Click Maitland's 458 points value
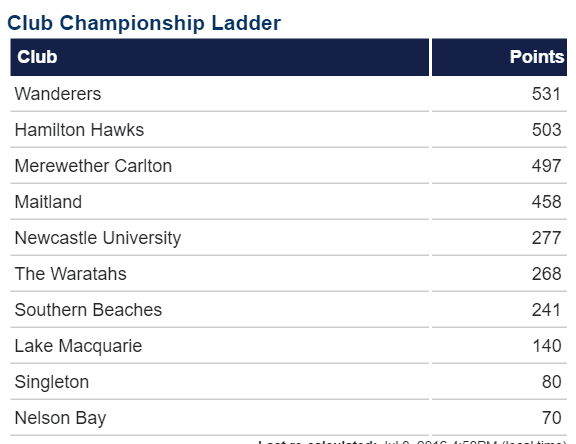The image size is (576, 444). click(546, 202)
